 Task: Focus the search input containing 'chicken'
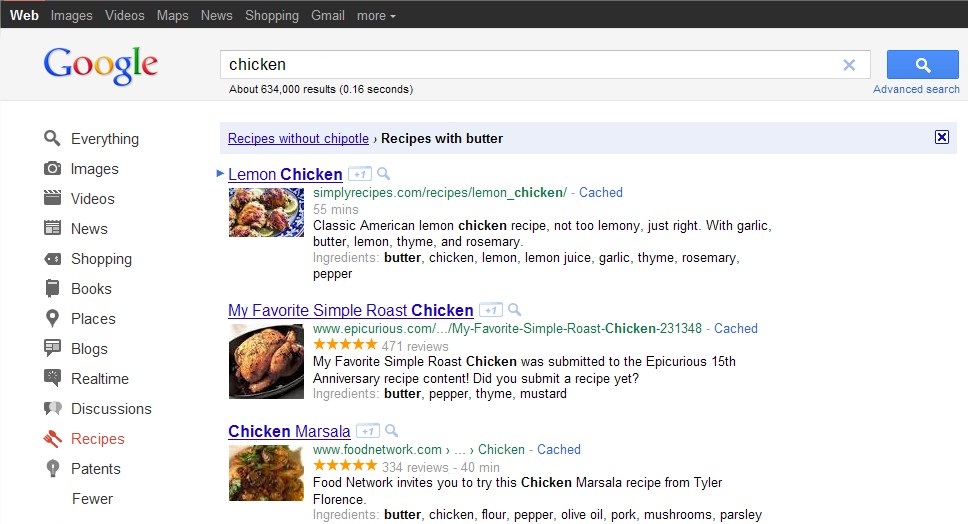pyautogui.click(x=530, y=65)
